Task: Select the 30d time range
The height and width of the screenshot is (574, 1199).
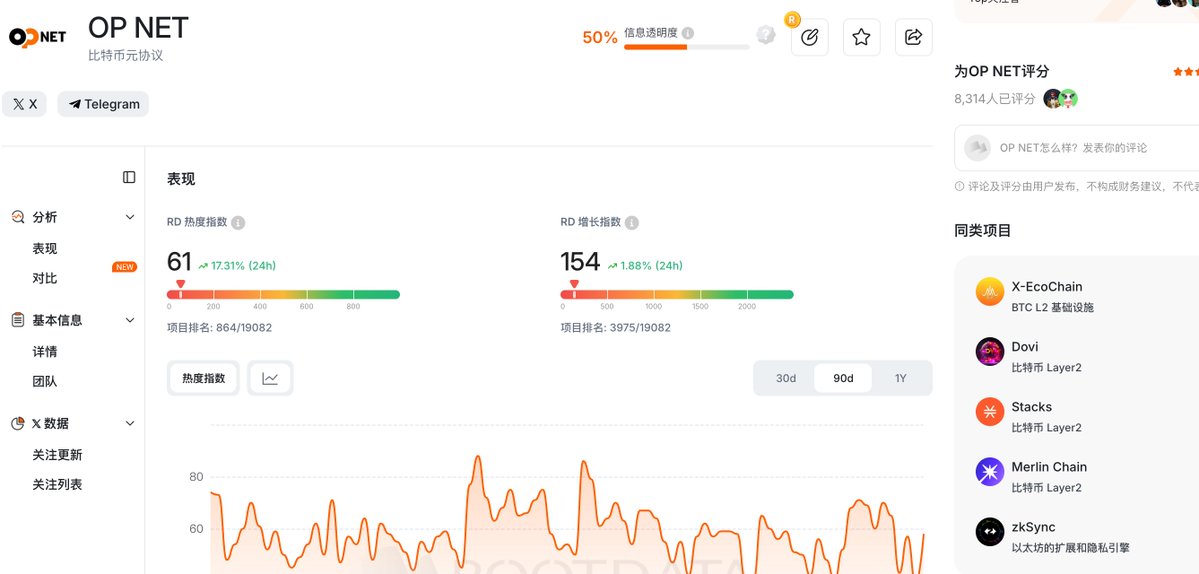Action: (786, 378)
